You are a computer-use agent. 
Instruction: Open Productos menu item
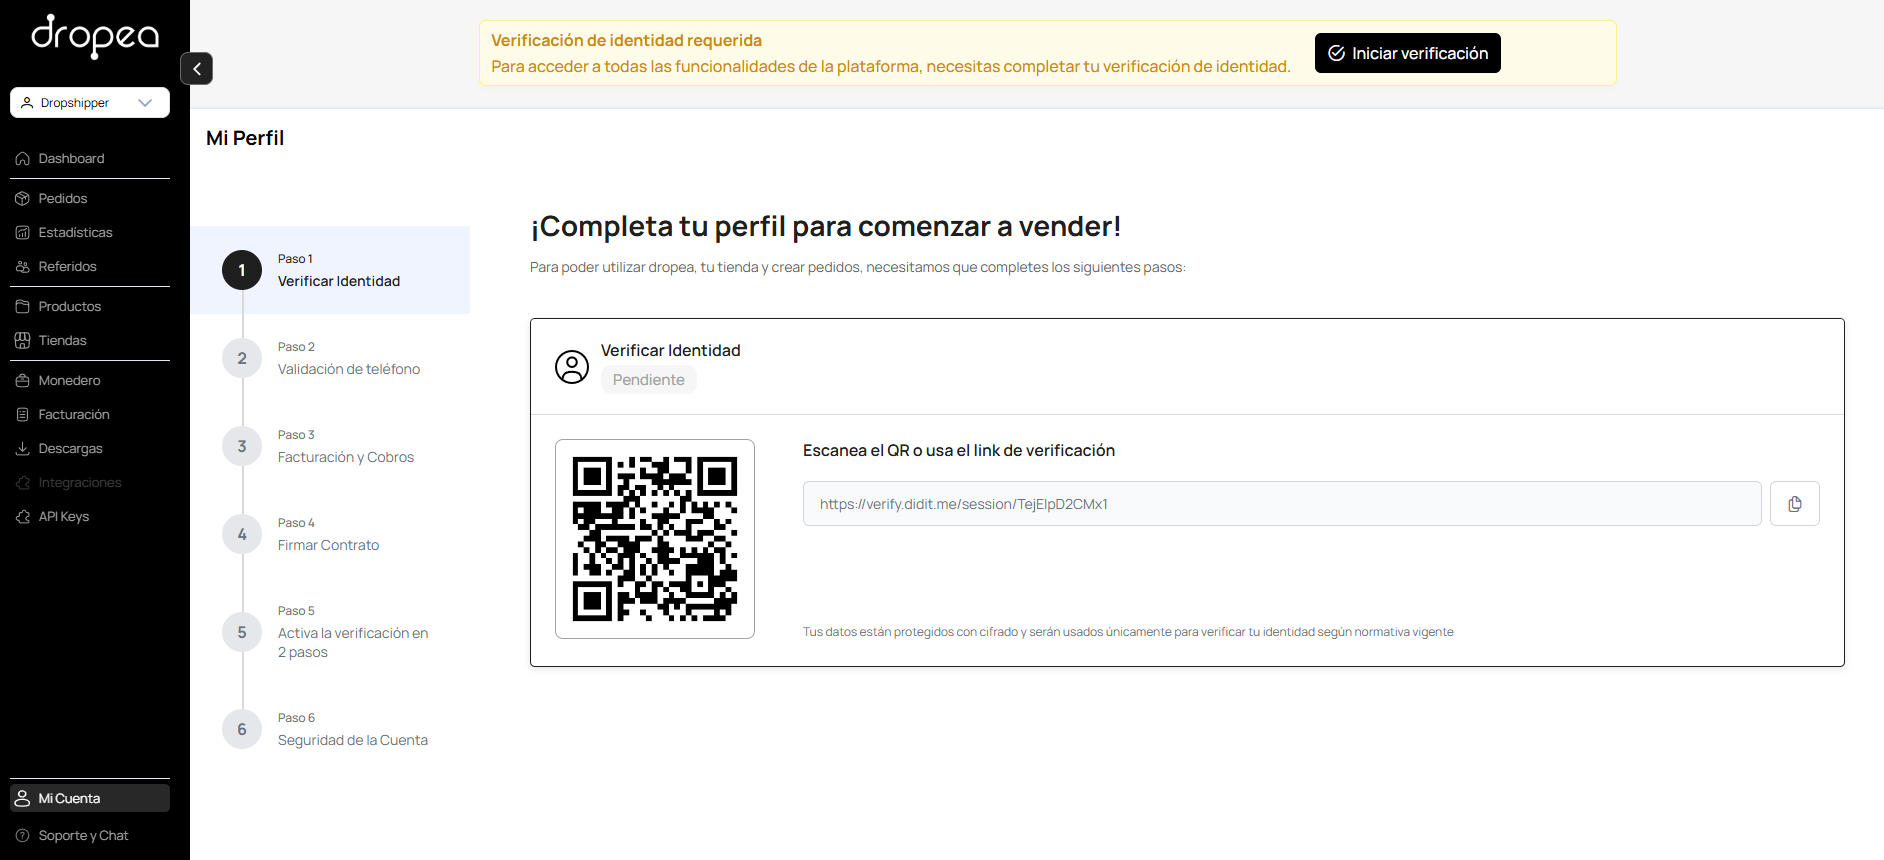(90, 307)
